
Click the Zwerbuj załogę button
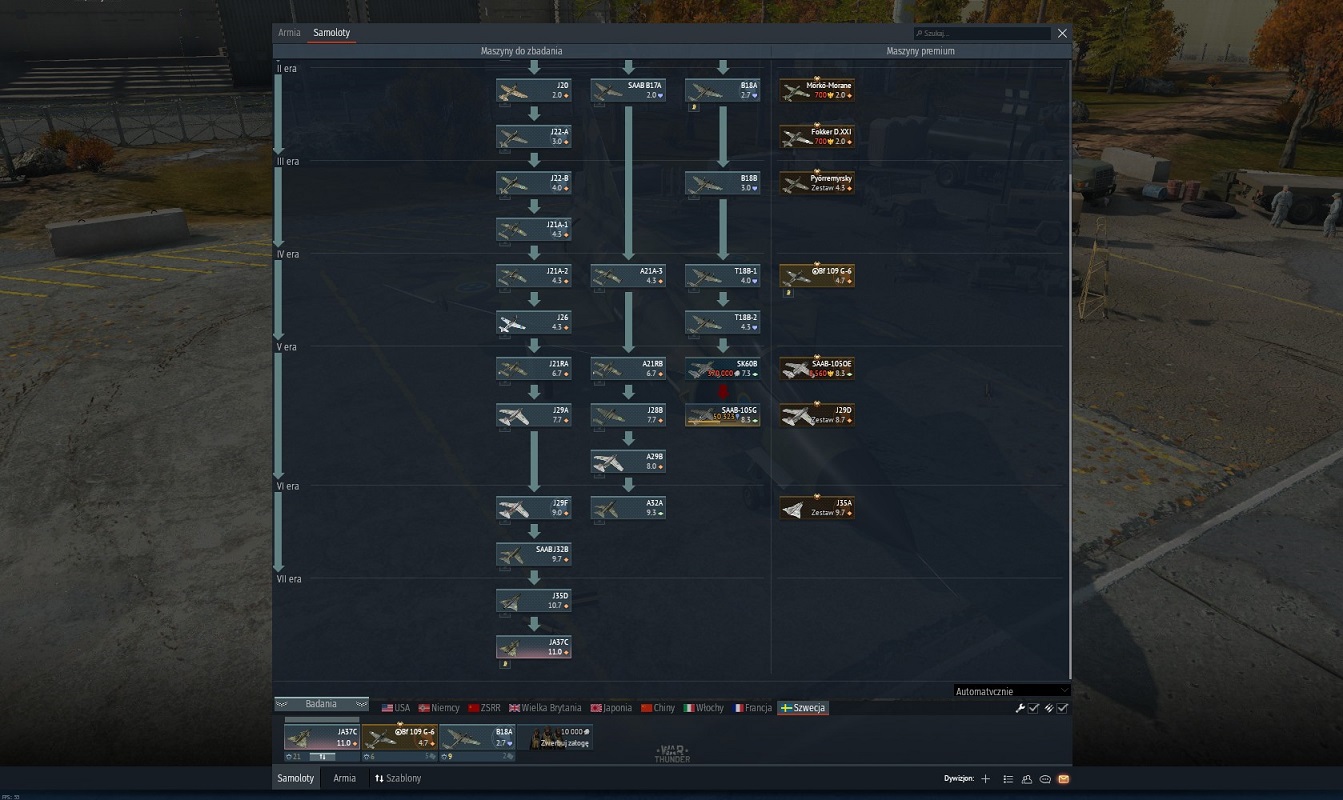(x=555, y=737)
